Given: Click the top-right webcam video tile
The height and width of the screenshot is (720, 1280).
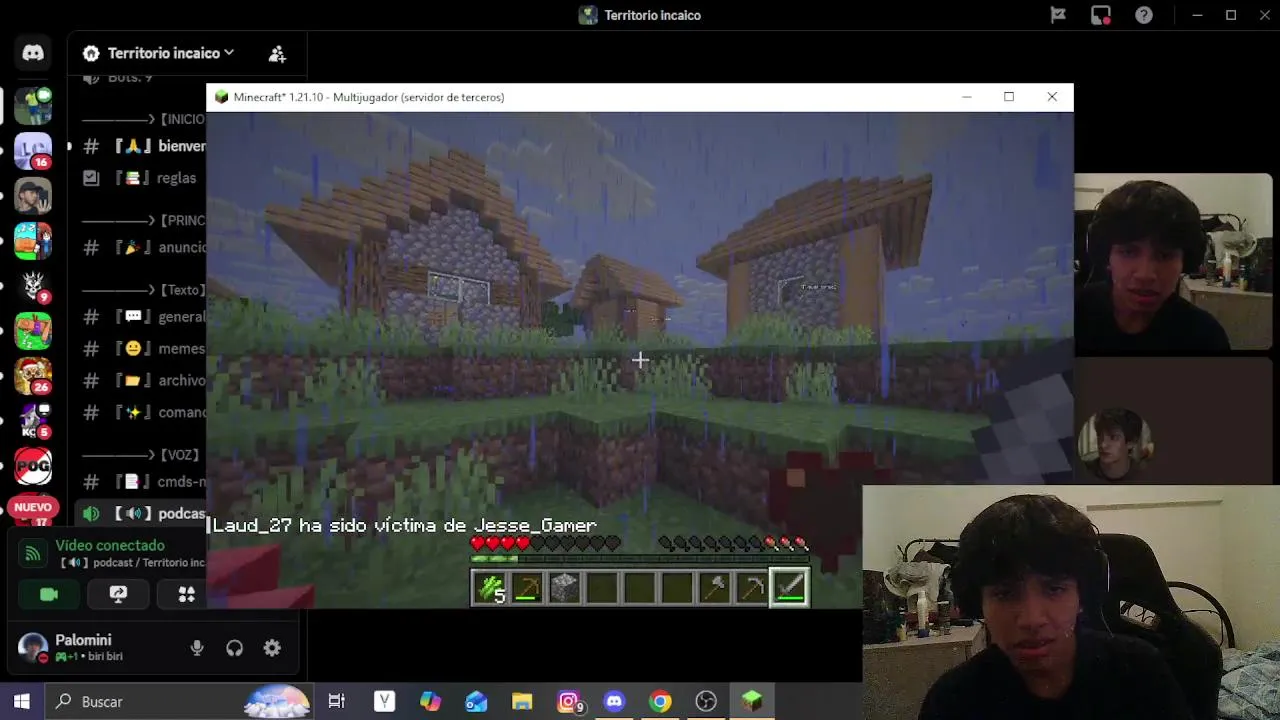Looking at the screenshot, I should point(1173,262).
